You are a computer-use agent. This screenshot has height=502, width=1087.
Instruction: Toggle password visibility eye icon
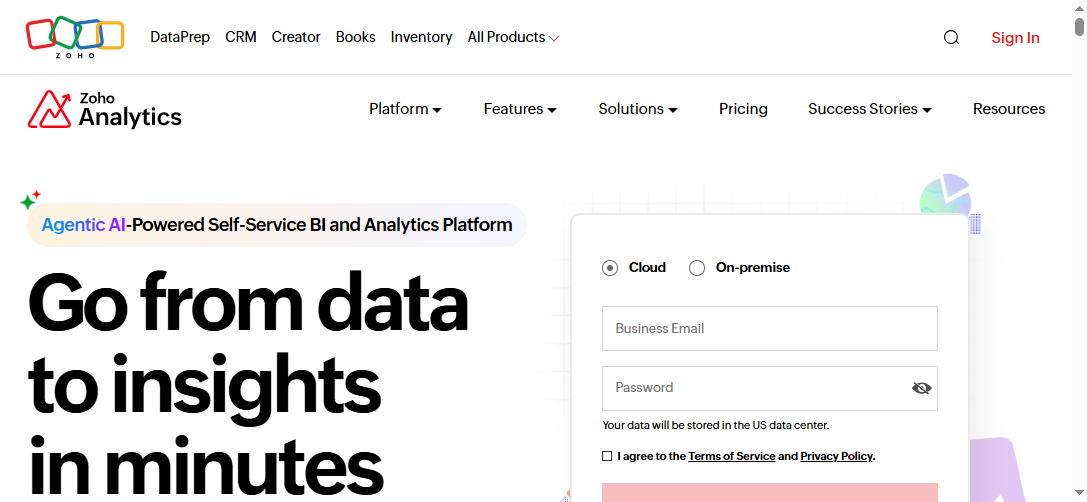921,388
